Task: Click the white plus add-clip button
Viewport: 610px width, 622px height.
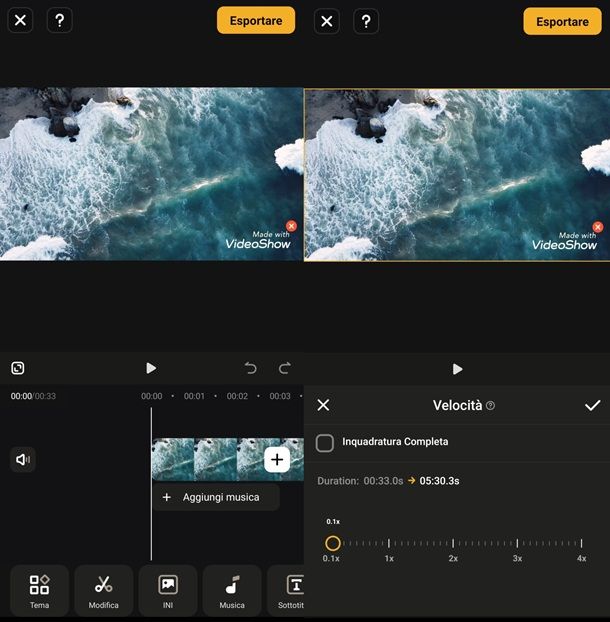Action: pos(277,460)
